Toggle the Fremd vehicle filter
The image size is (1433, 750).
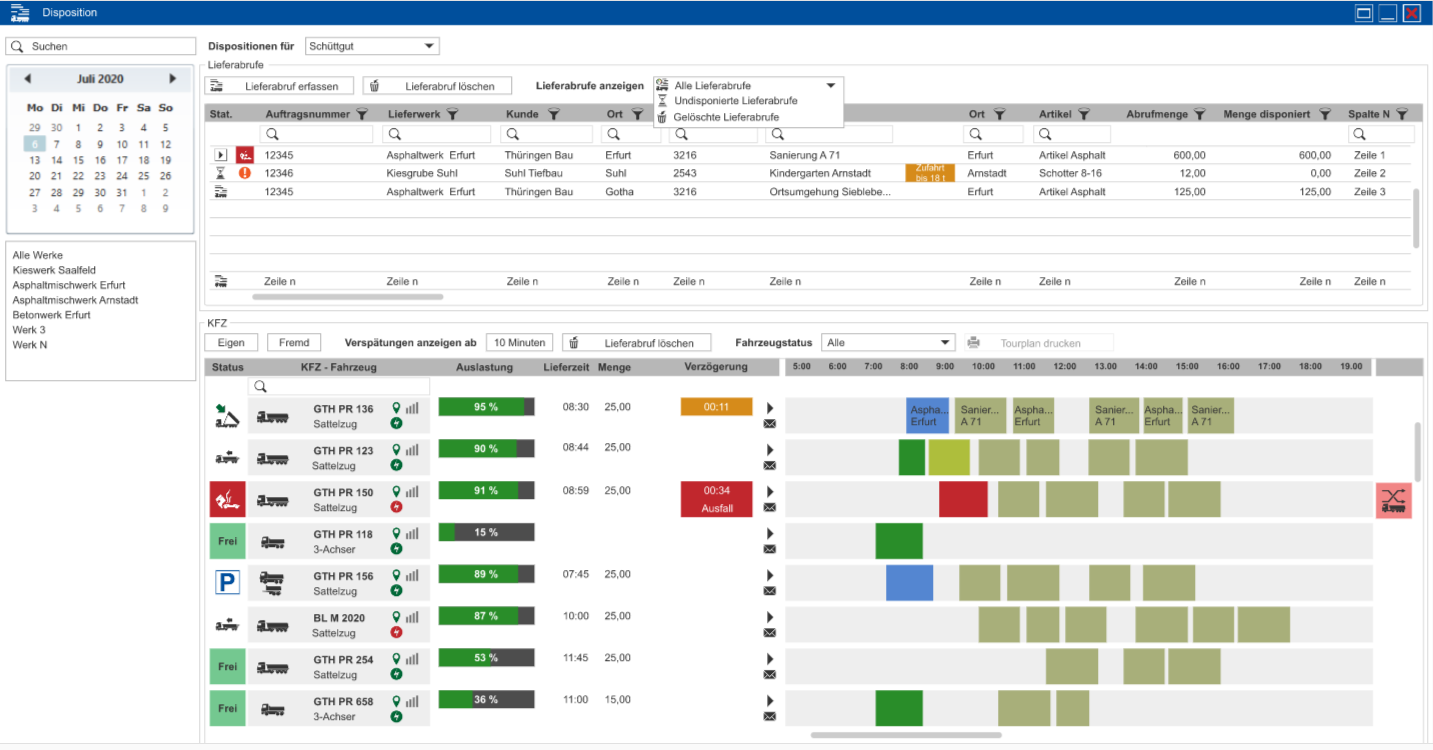pos(294,343)
